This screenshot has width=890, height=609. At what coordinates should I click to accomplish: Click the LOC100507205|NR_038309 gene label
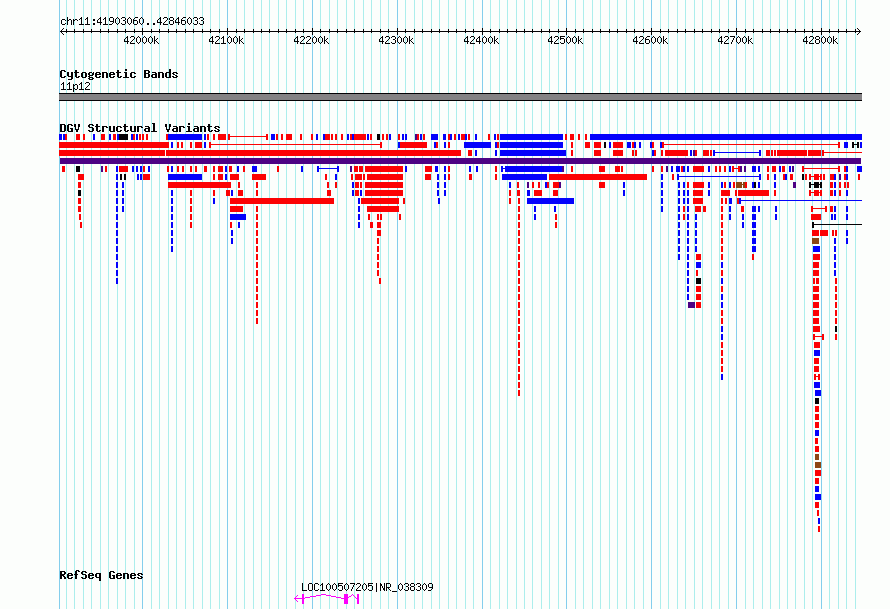367,587
